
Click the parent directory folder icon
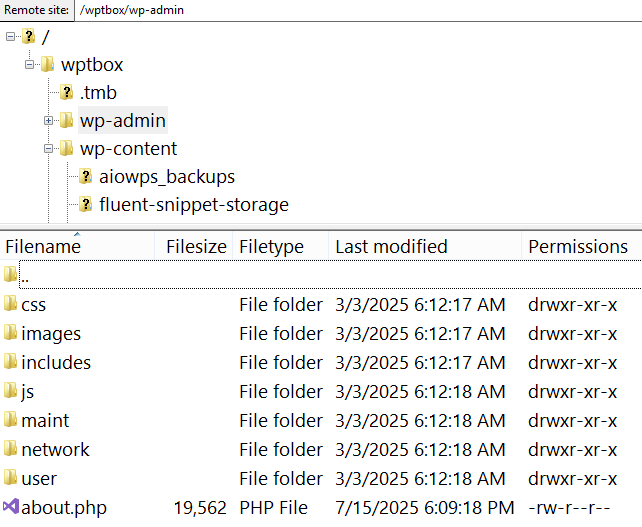click(x=11, y=274)
